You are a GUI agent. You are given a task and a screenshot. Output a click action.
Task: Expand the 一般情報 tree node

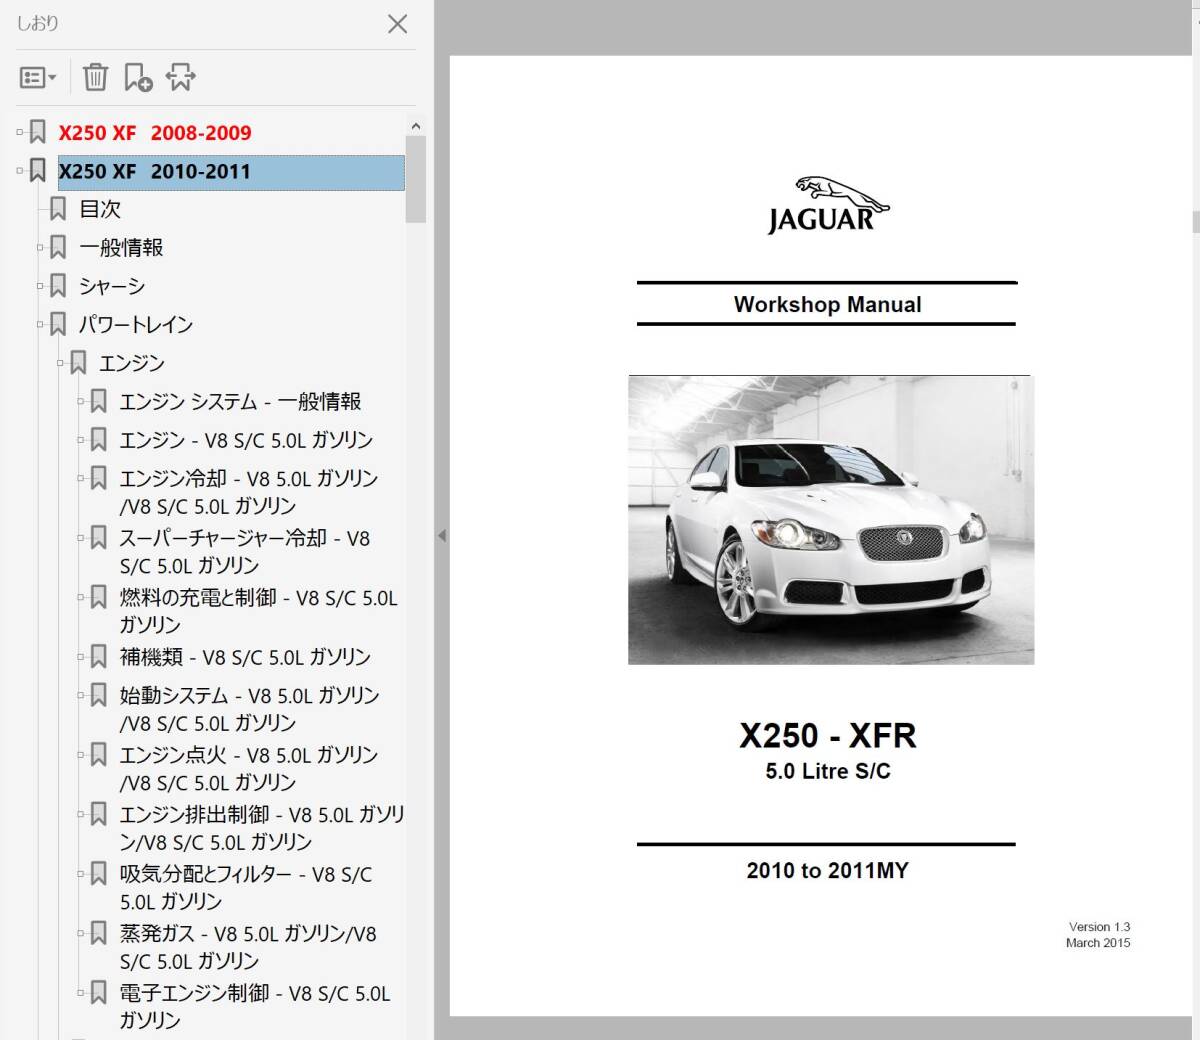pyautogui.click(x=40, y=247)
